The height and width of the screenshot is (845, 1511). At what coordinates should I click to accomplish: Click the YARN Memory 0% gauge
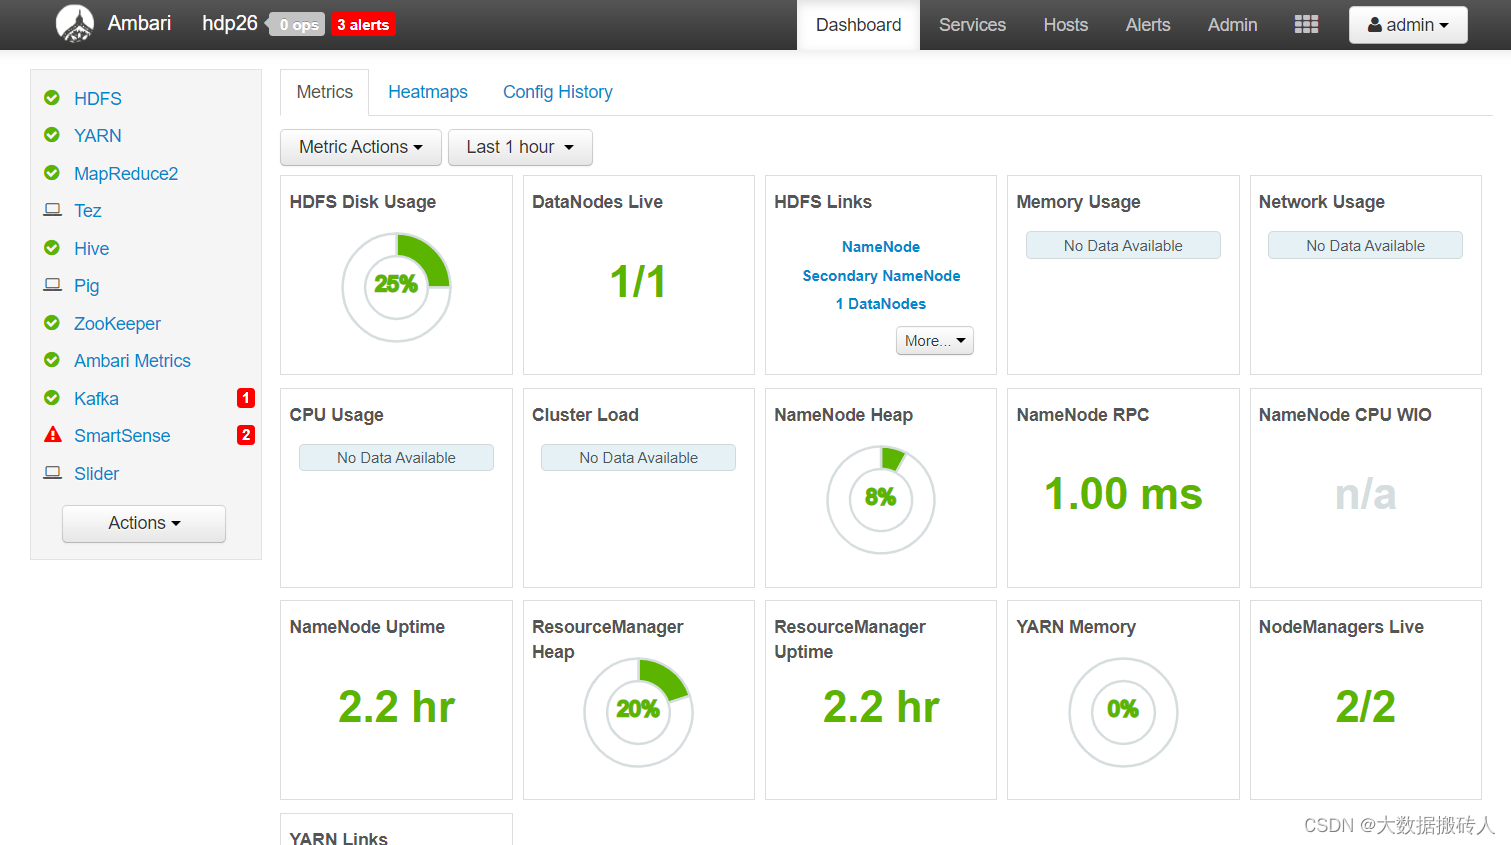pyautogui.click(x=1123, y=712)
